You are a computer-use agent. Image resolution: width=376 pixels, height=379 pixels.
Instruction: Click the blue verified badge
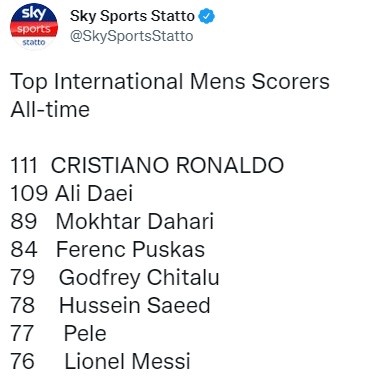click(207, 16)
